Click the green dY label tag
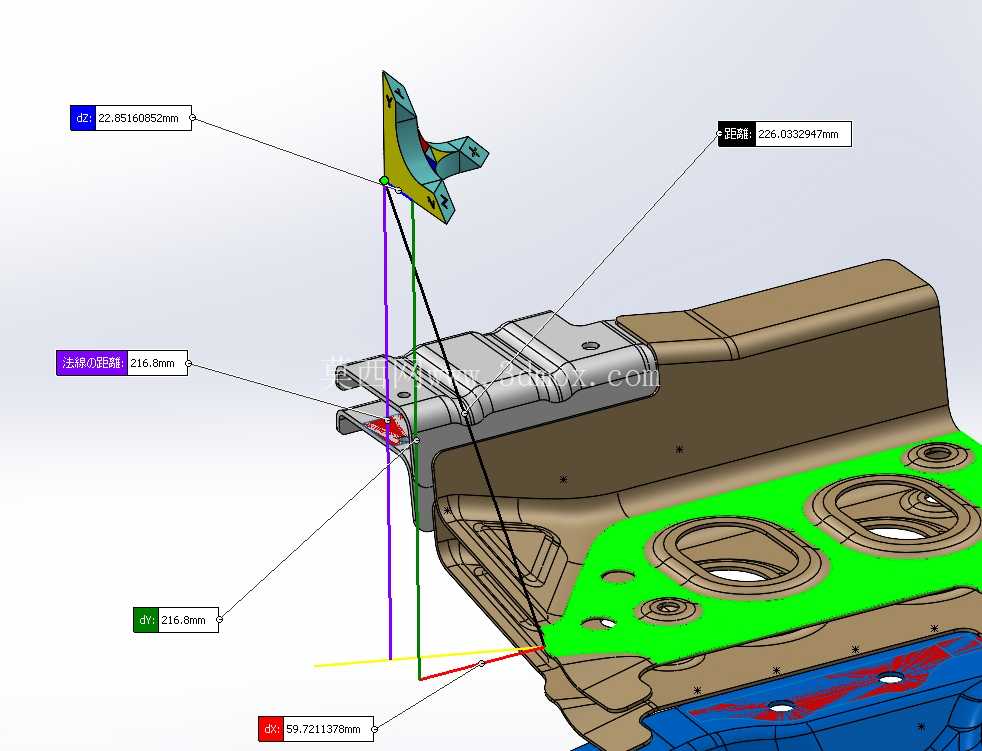This screenshot has width=982, height=751. click(146, 620)
